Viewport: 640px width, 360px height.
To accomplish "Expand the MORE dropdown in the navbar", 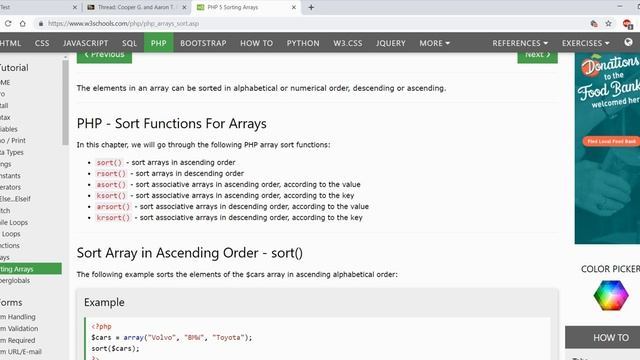I will [434, 43].
